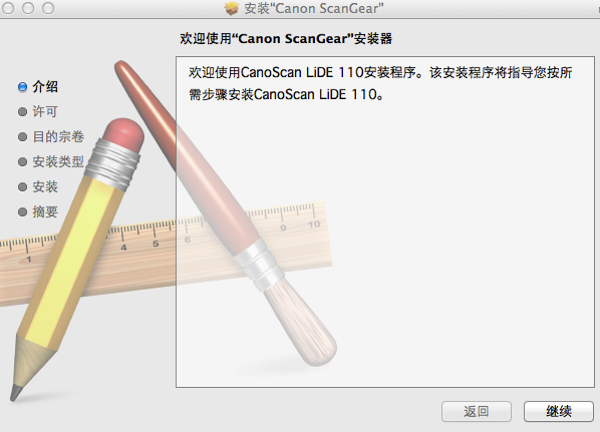Click the 继续 (Continue) button
Image resolution: width=600 pixels, height=432 pixels.
pos(559,411)
